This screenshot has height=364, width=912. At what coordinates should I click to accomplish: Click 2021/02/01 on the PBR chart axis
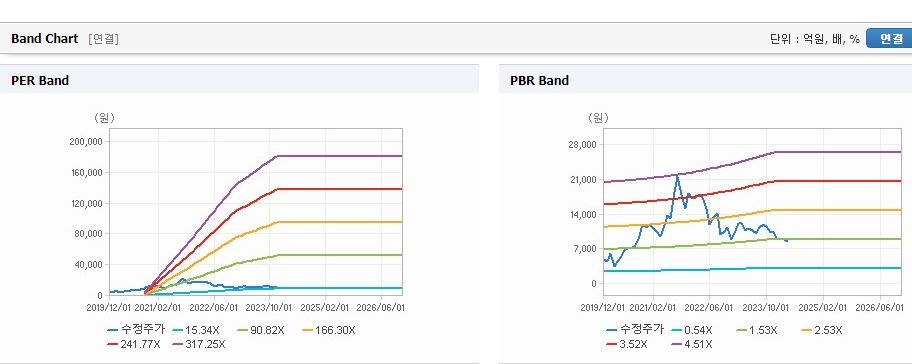[x=654, y=307]
